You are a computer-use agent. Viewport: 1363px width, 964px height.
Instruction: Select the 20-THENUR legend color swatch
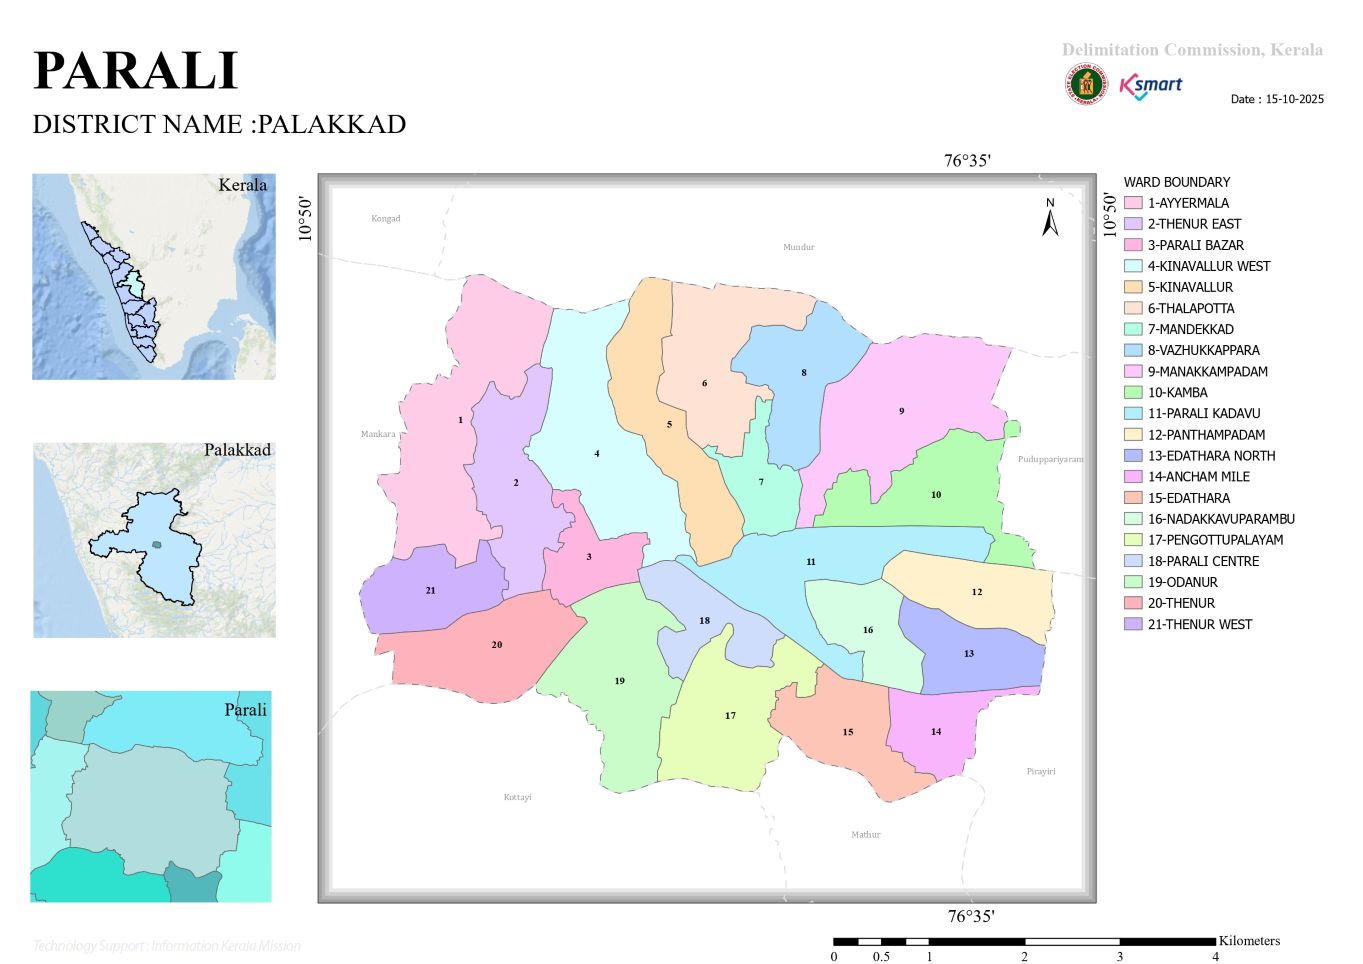pos(1133,603)
